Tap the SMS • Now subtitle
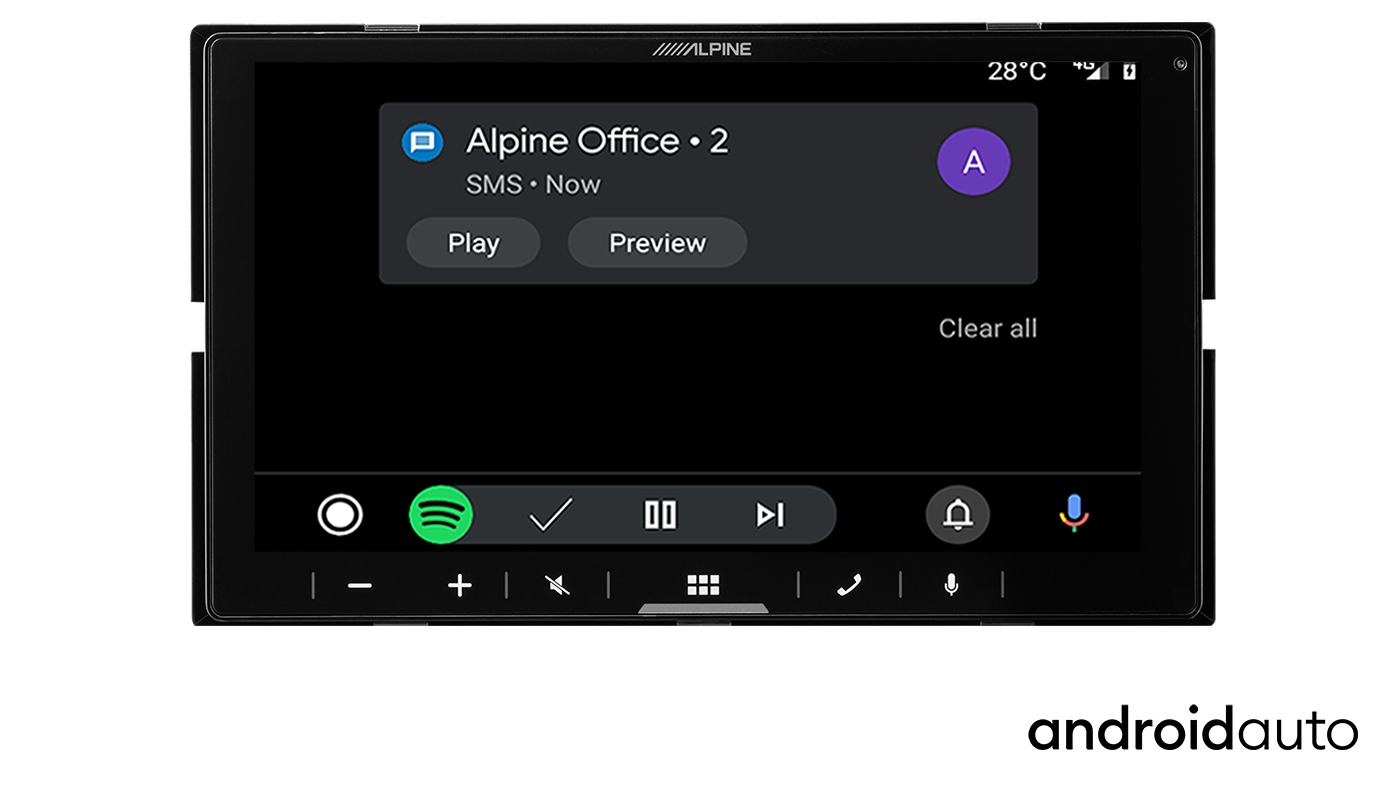1400x810 pixels. [x=533, y=184]
